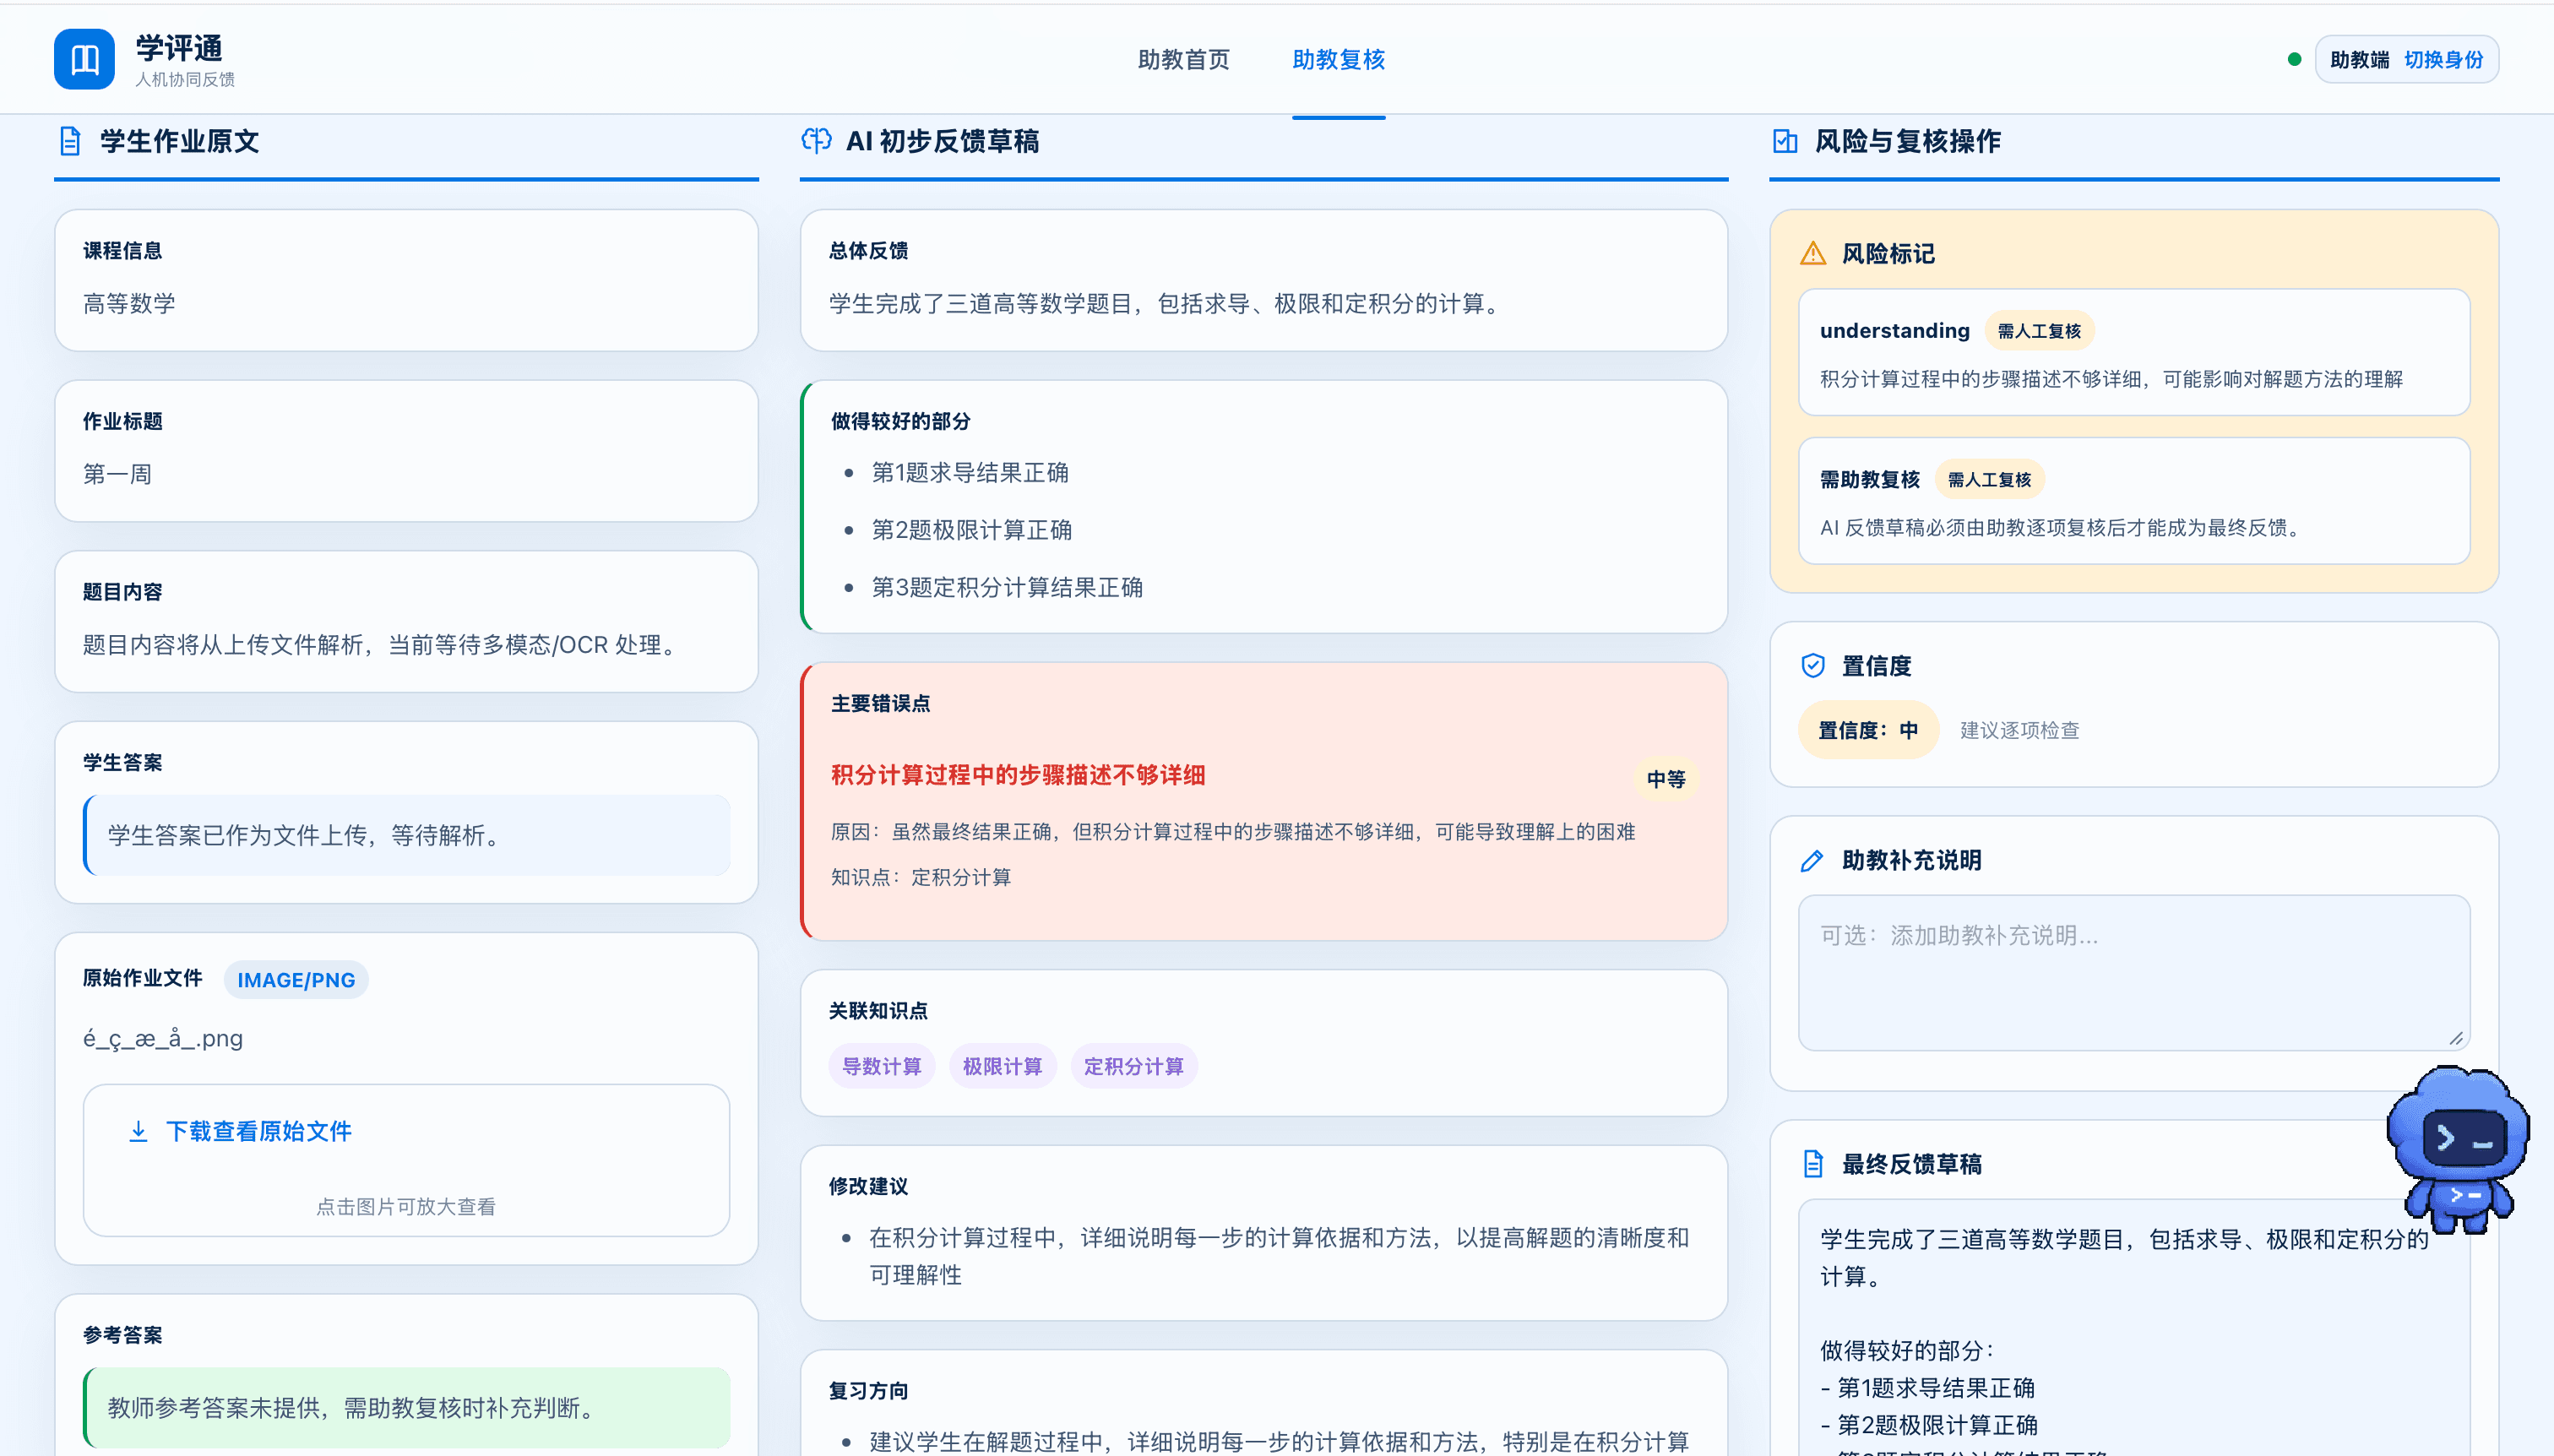
Task: Go to 助教首页 tab
Action: (1184, 60)
